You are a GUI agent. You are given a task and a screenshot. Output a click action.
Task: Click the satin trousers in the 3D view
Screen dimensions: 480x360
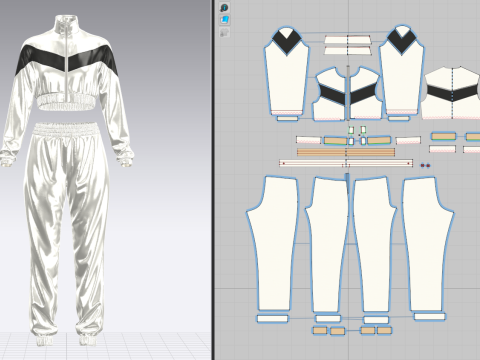pyautogui.click(x=67, y=233)
